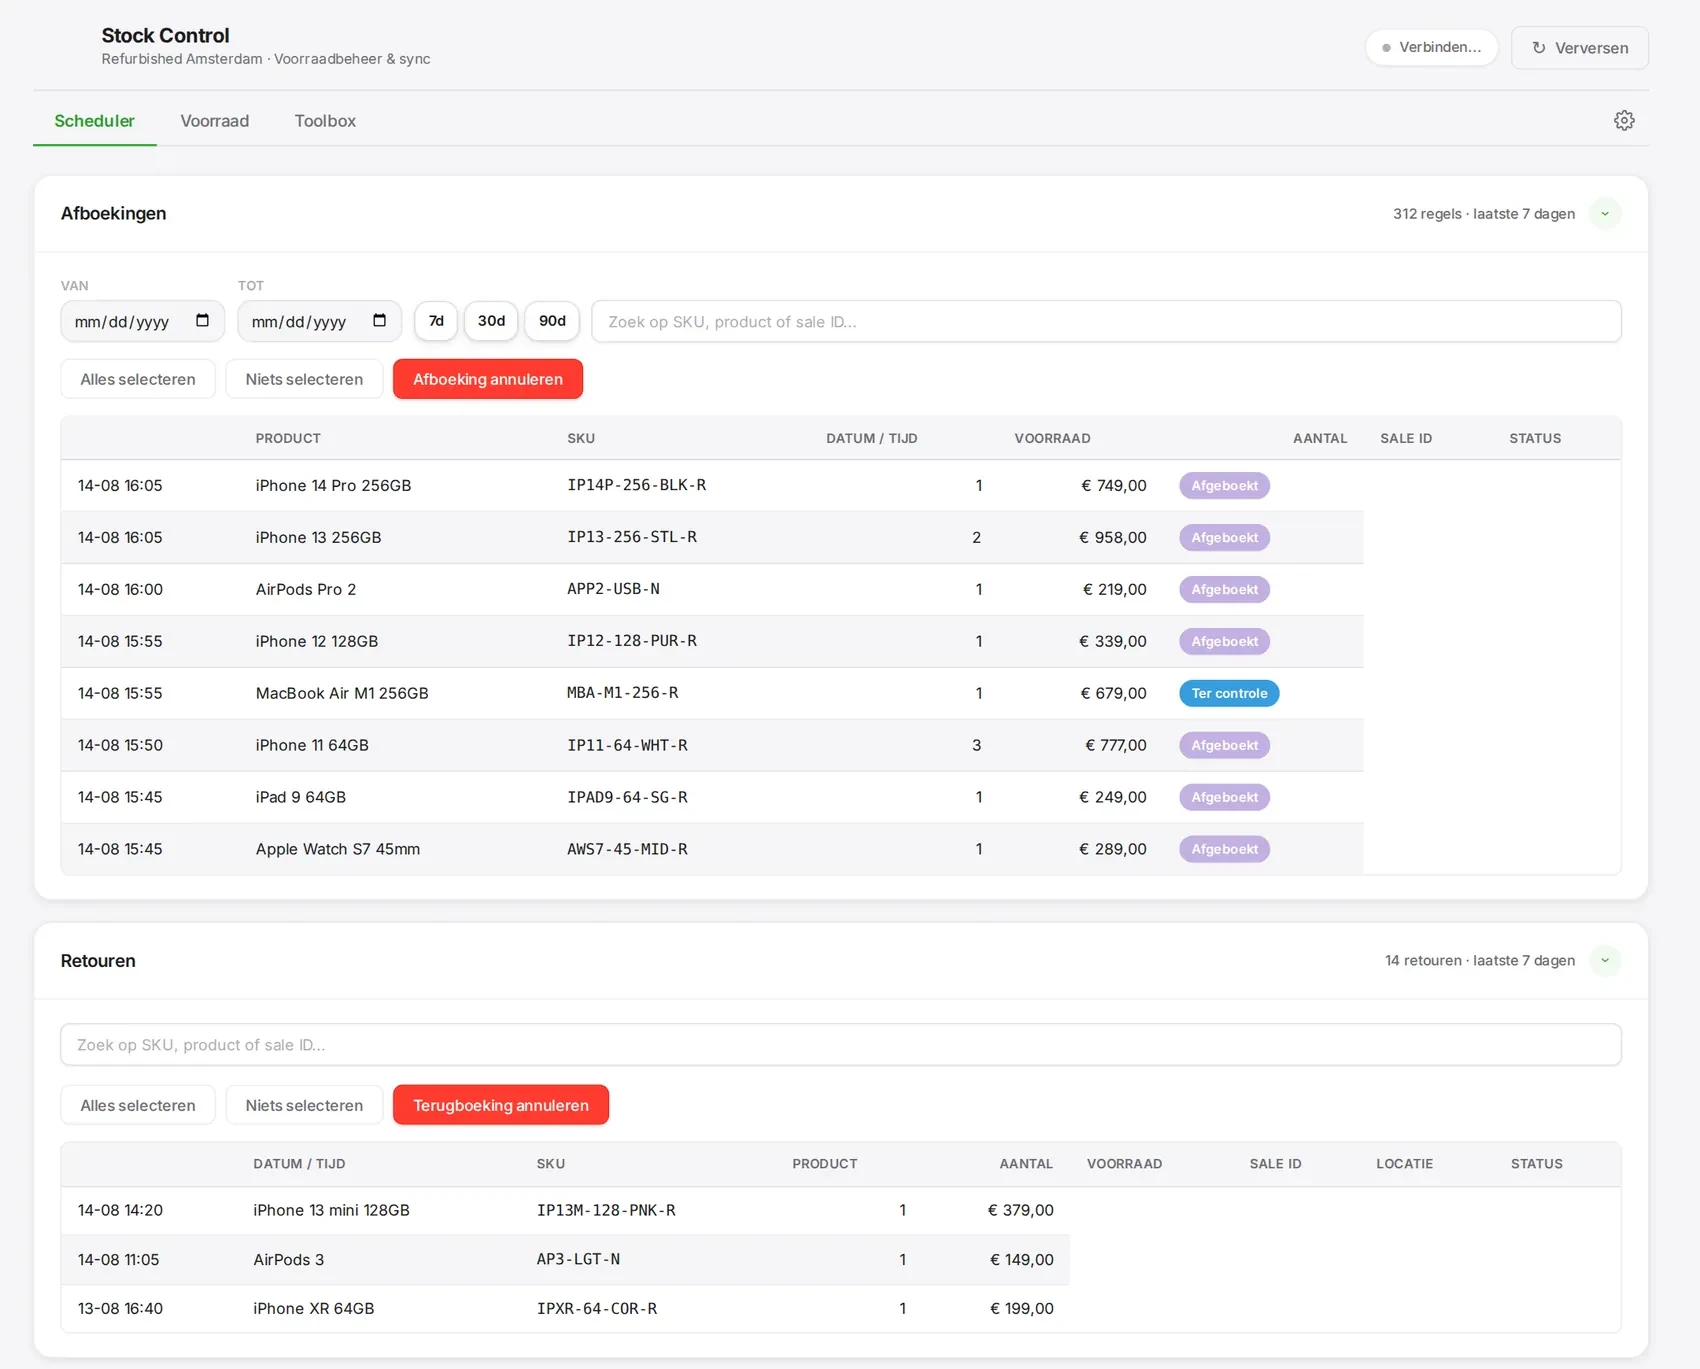Screen dimensions: 1700x1369
Task: Click the TOT date input field
Action: (319, 321)
